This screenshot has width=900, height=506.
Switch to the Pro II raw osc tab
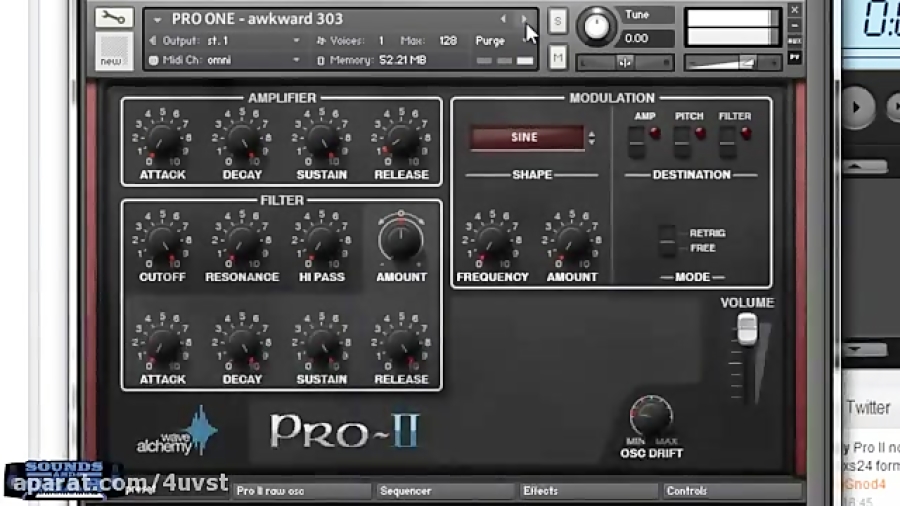point(302,491)
